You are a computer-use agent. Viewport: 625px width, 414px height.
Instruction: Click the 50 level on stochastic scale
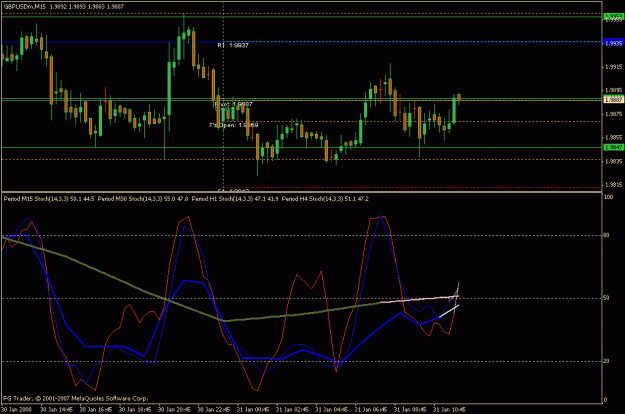(607, 298)
